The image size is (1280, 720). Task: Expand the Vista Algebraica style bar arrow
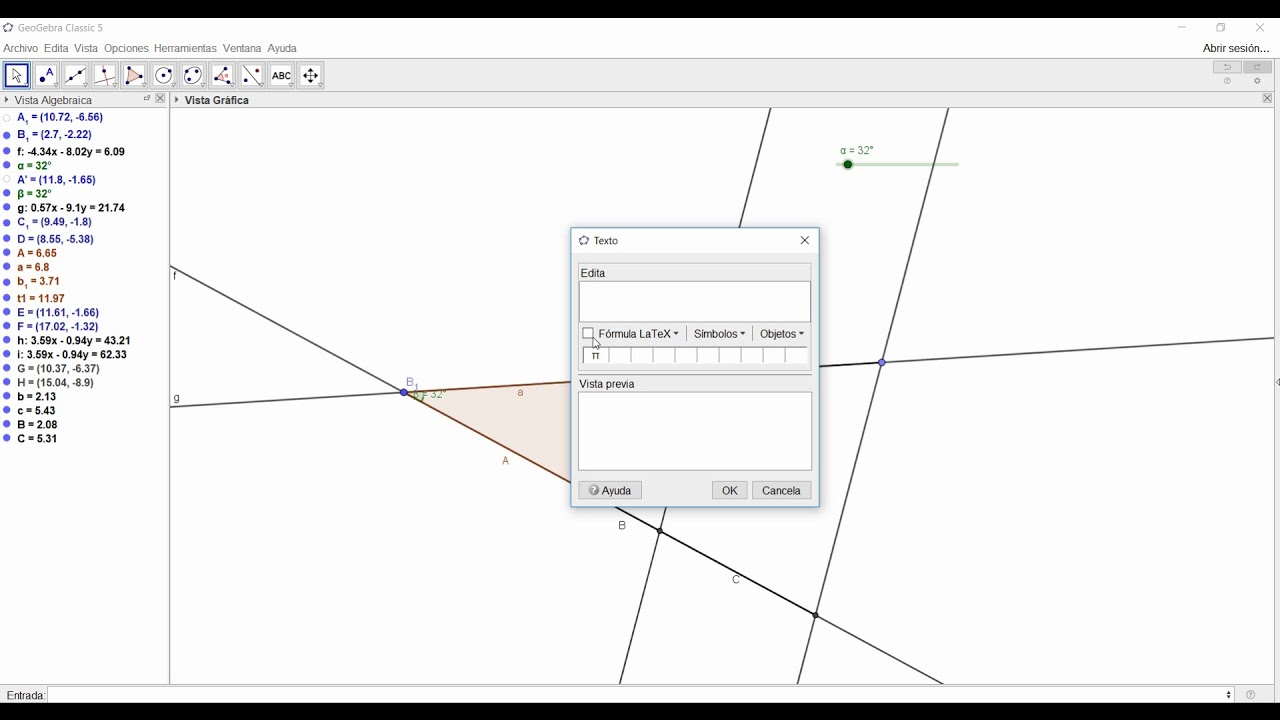click(x=7, y=100)
